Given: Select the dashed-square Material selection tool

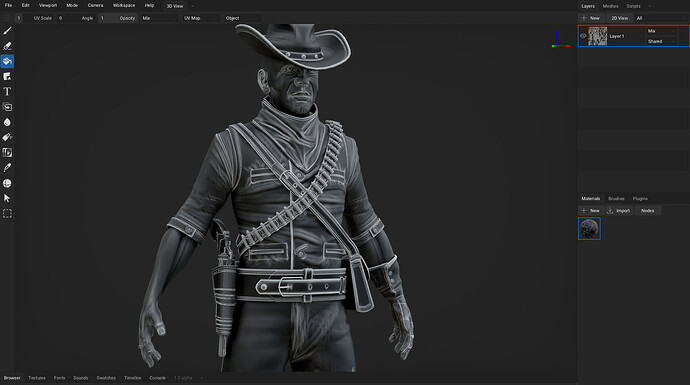Looking at the screenshot, I should (x=7, y=213).
